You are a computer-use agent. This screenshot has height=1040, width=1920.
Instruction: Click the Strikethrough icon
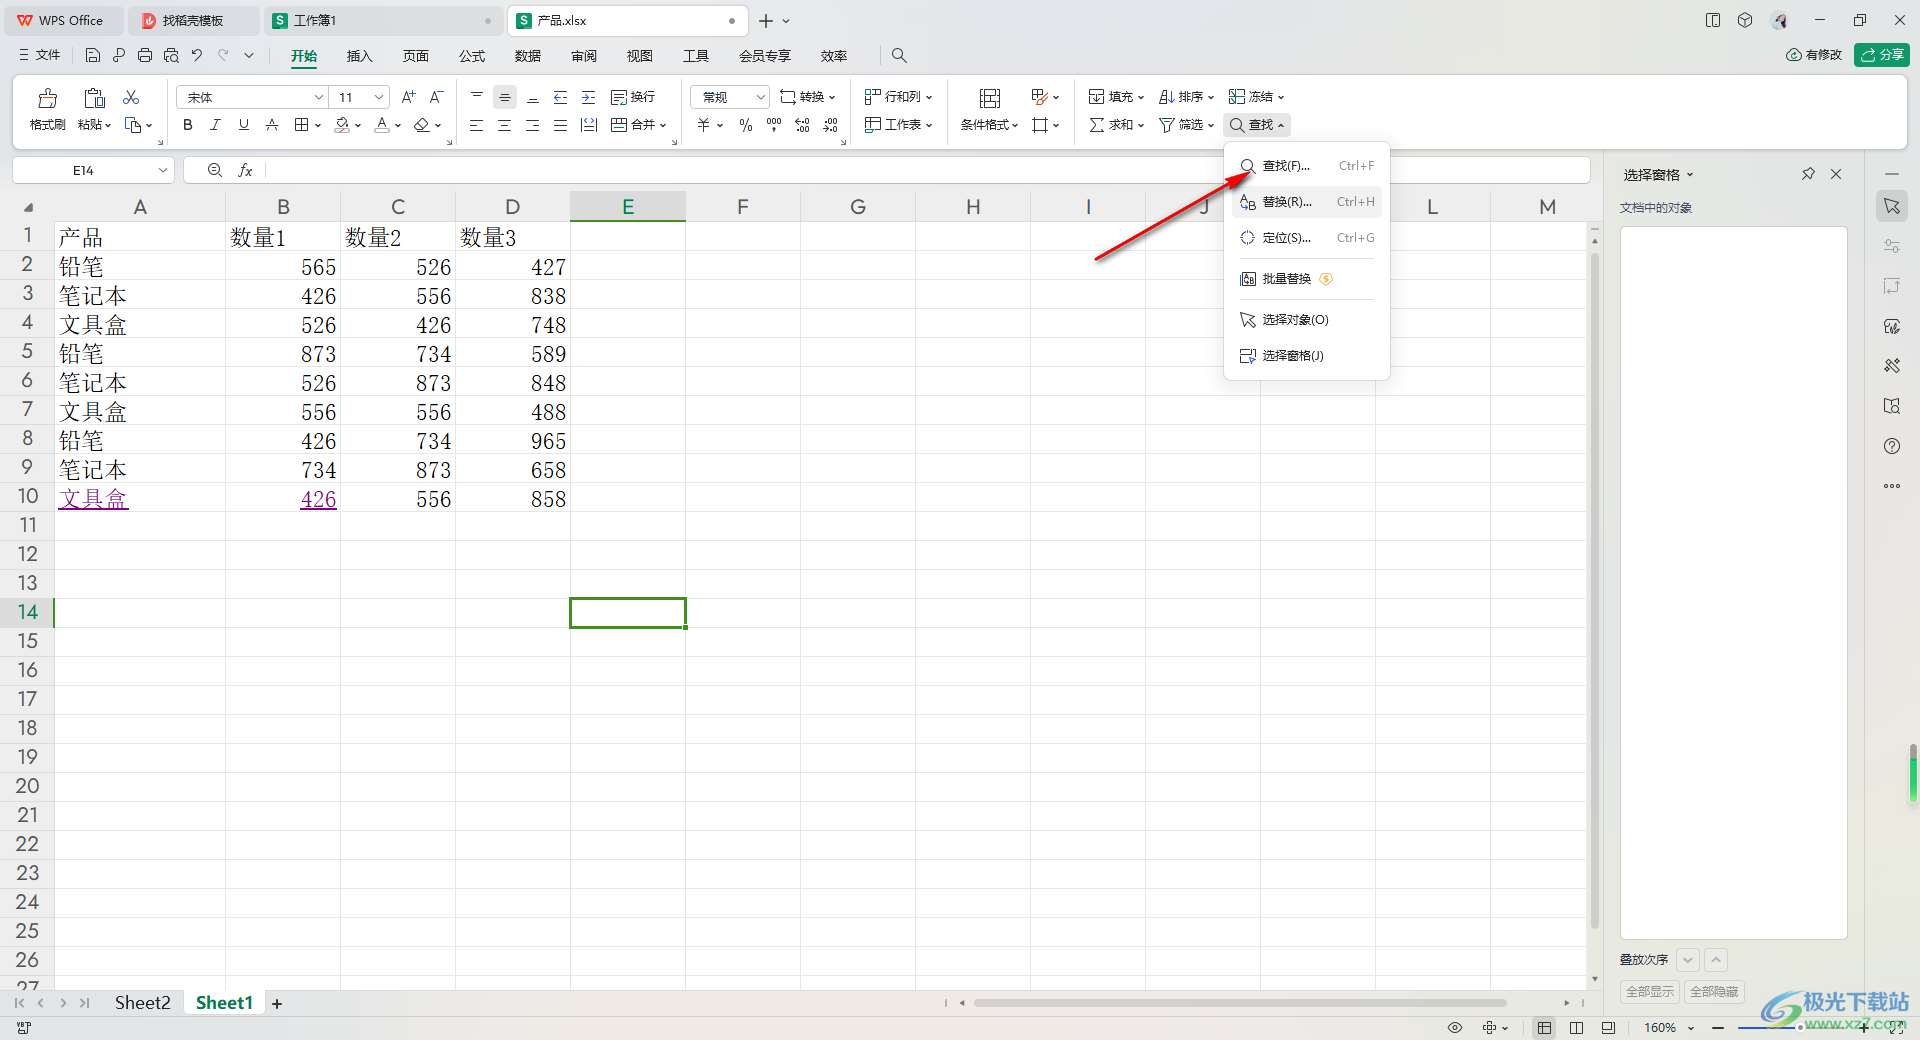click(x=272, y=125)
